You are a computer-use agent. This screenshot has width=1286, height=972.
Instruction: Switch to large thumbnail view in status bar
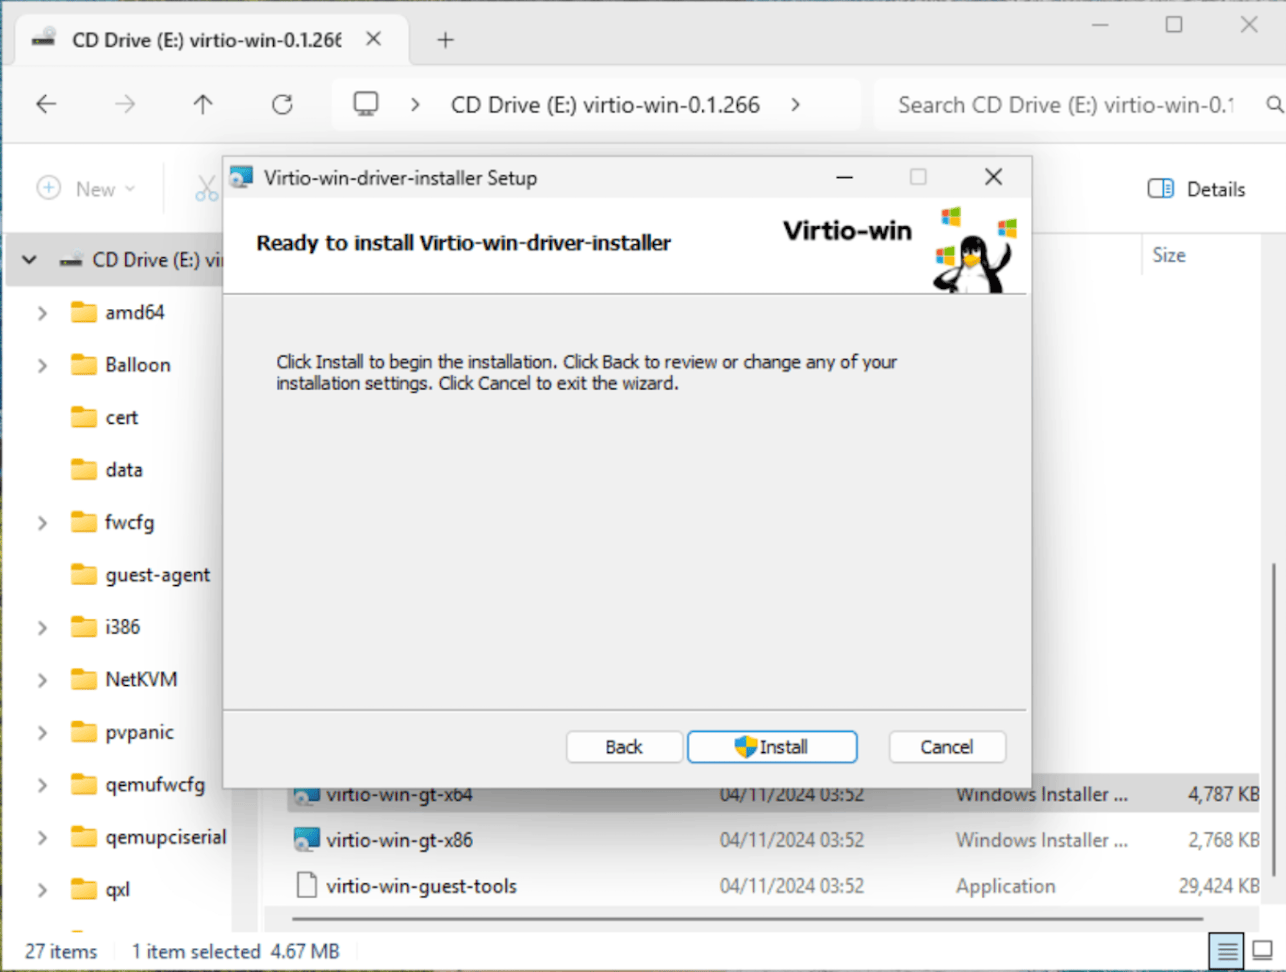coord(1262,950)
